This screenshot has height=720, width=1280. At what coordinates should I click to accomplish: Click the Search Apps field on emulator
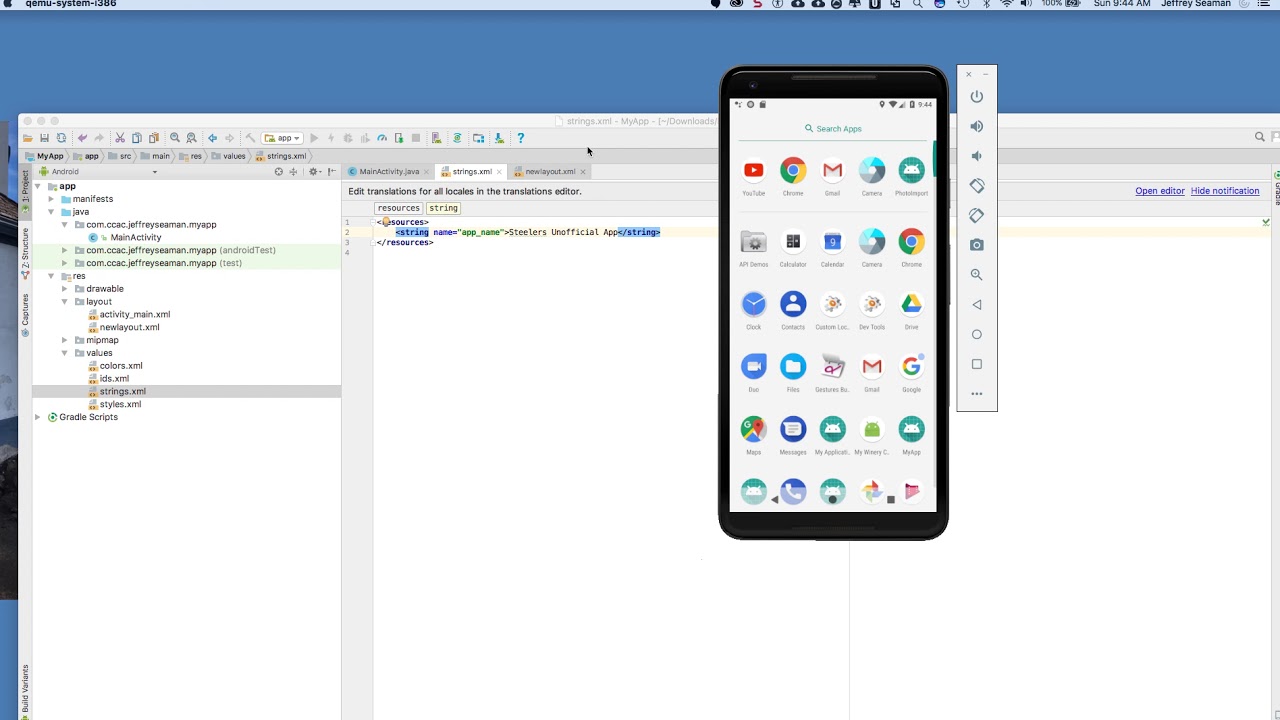pos(833,129)
